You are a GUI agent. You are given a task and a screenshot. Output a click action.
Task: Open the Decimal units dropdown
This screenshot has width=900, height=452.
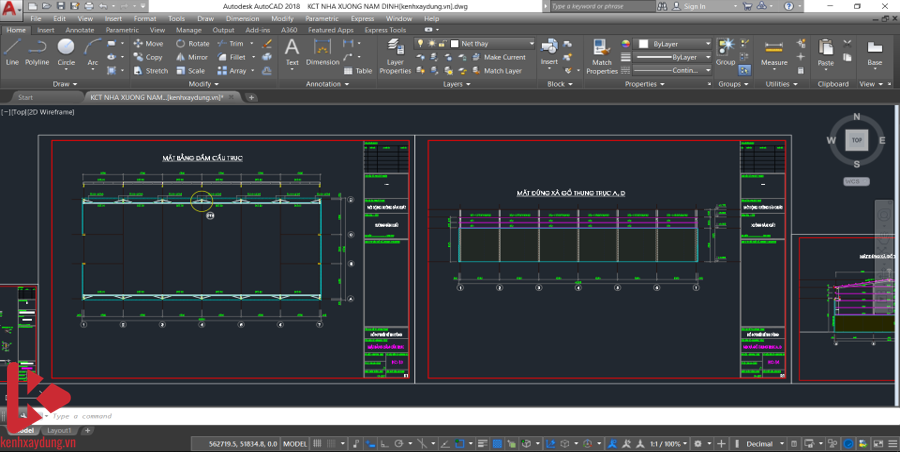tap(764, 443)
